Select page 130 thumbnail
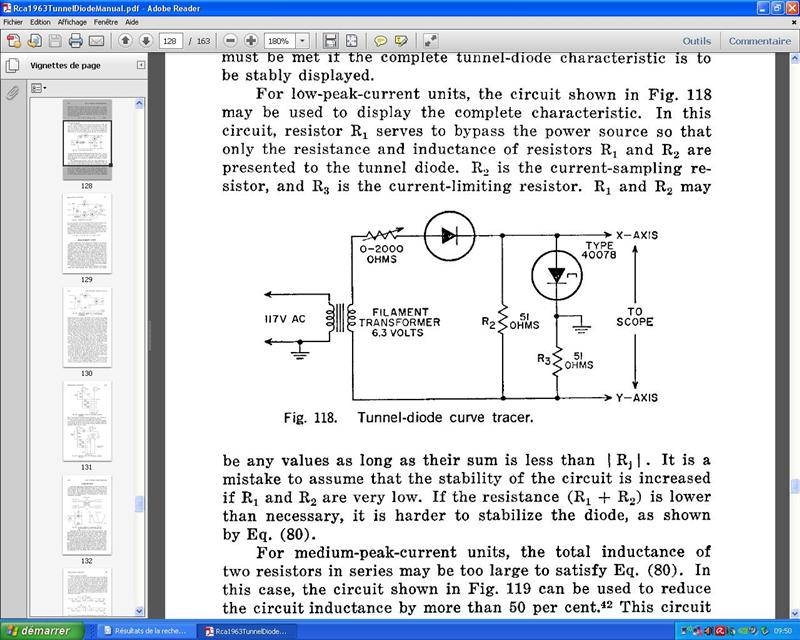This screenshot has width=800, height=640. [87, 327]
